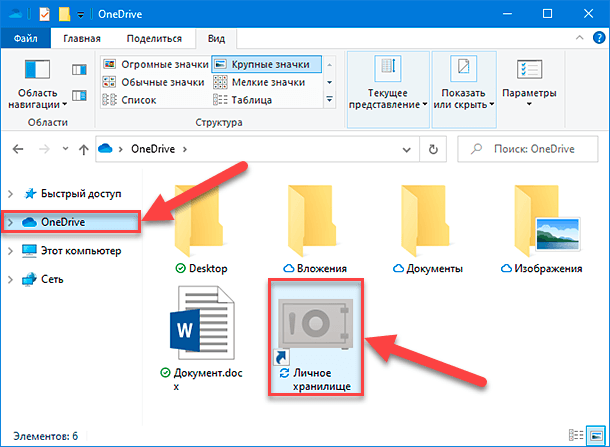610x447 pixels.
Task: Expand the layout gallery list
Action: [x=330, y=100]
